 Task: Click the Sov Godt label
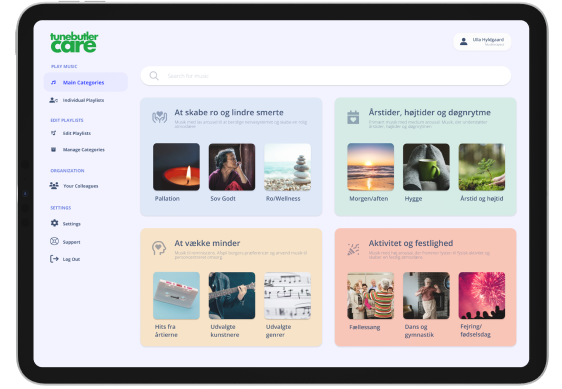(x=223, y=198)
